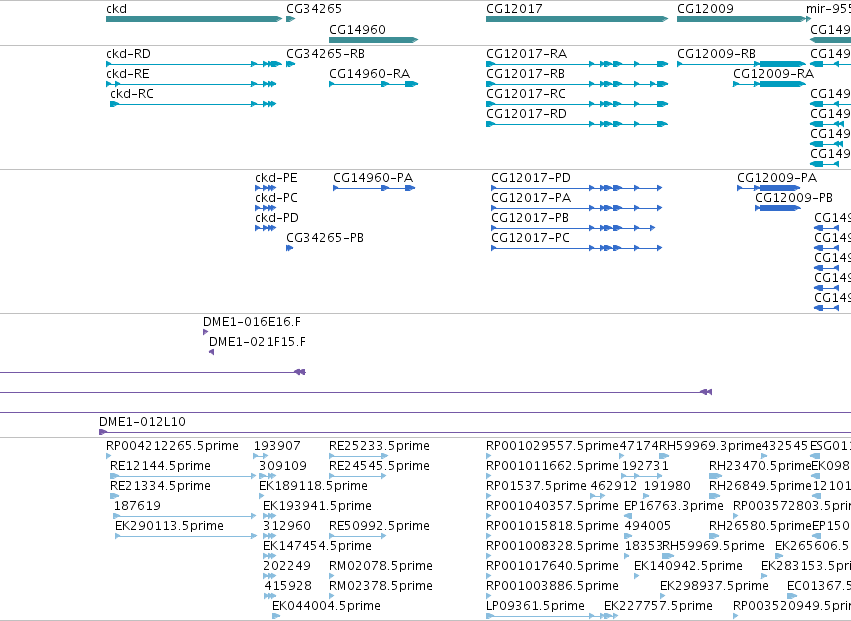Select transcript ckd-RD
Screen dimensions: 851x621
click(x=194, y=64)
